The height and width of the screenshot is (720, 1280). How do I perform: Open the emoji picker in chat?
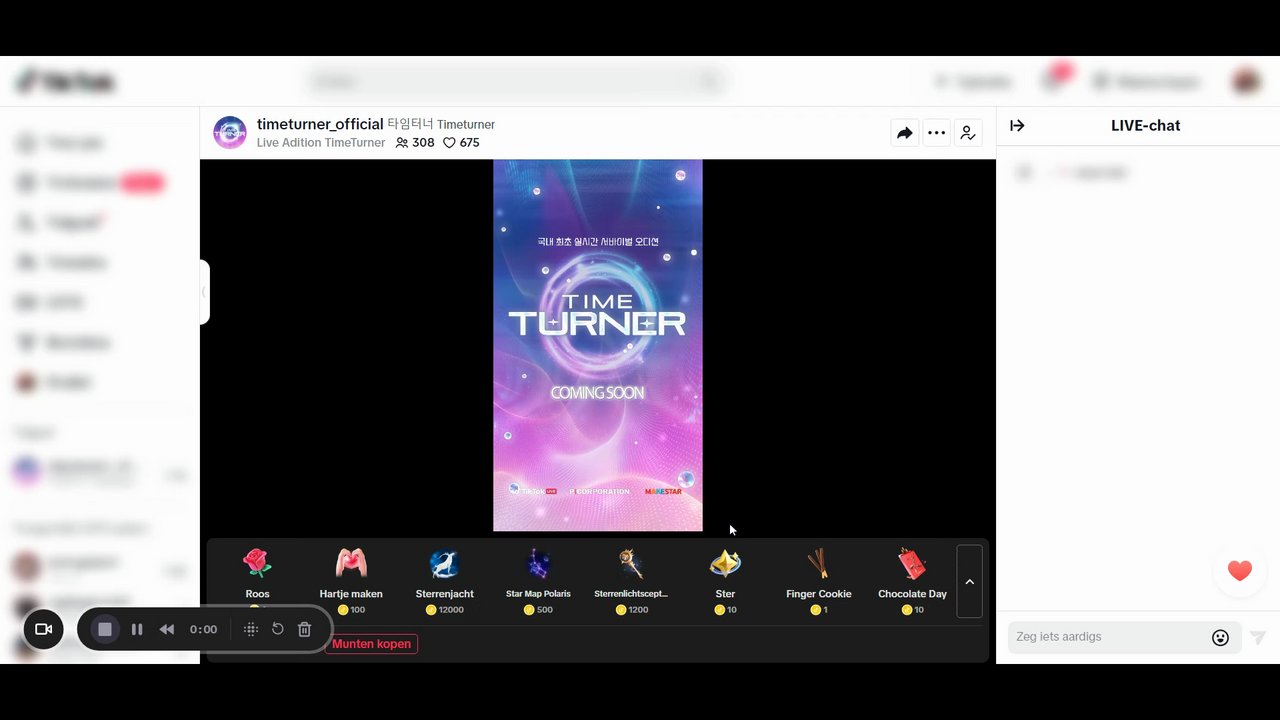point(1220,638)
